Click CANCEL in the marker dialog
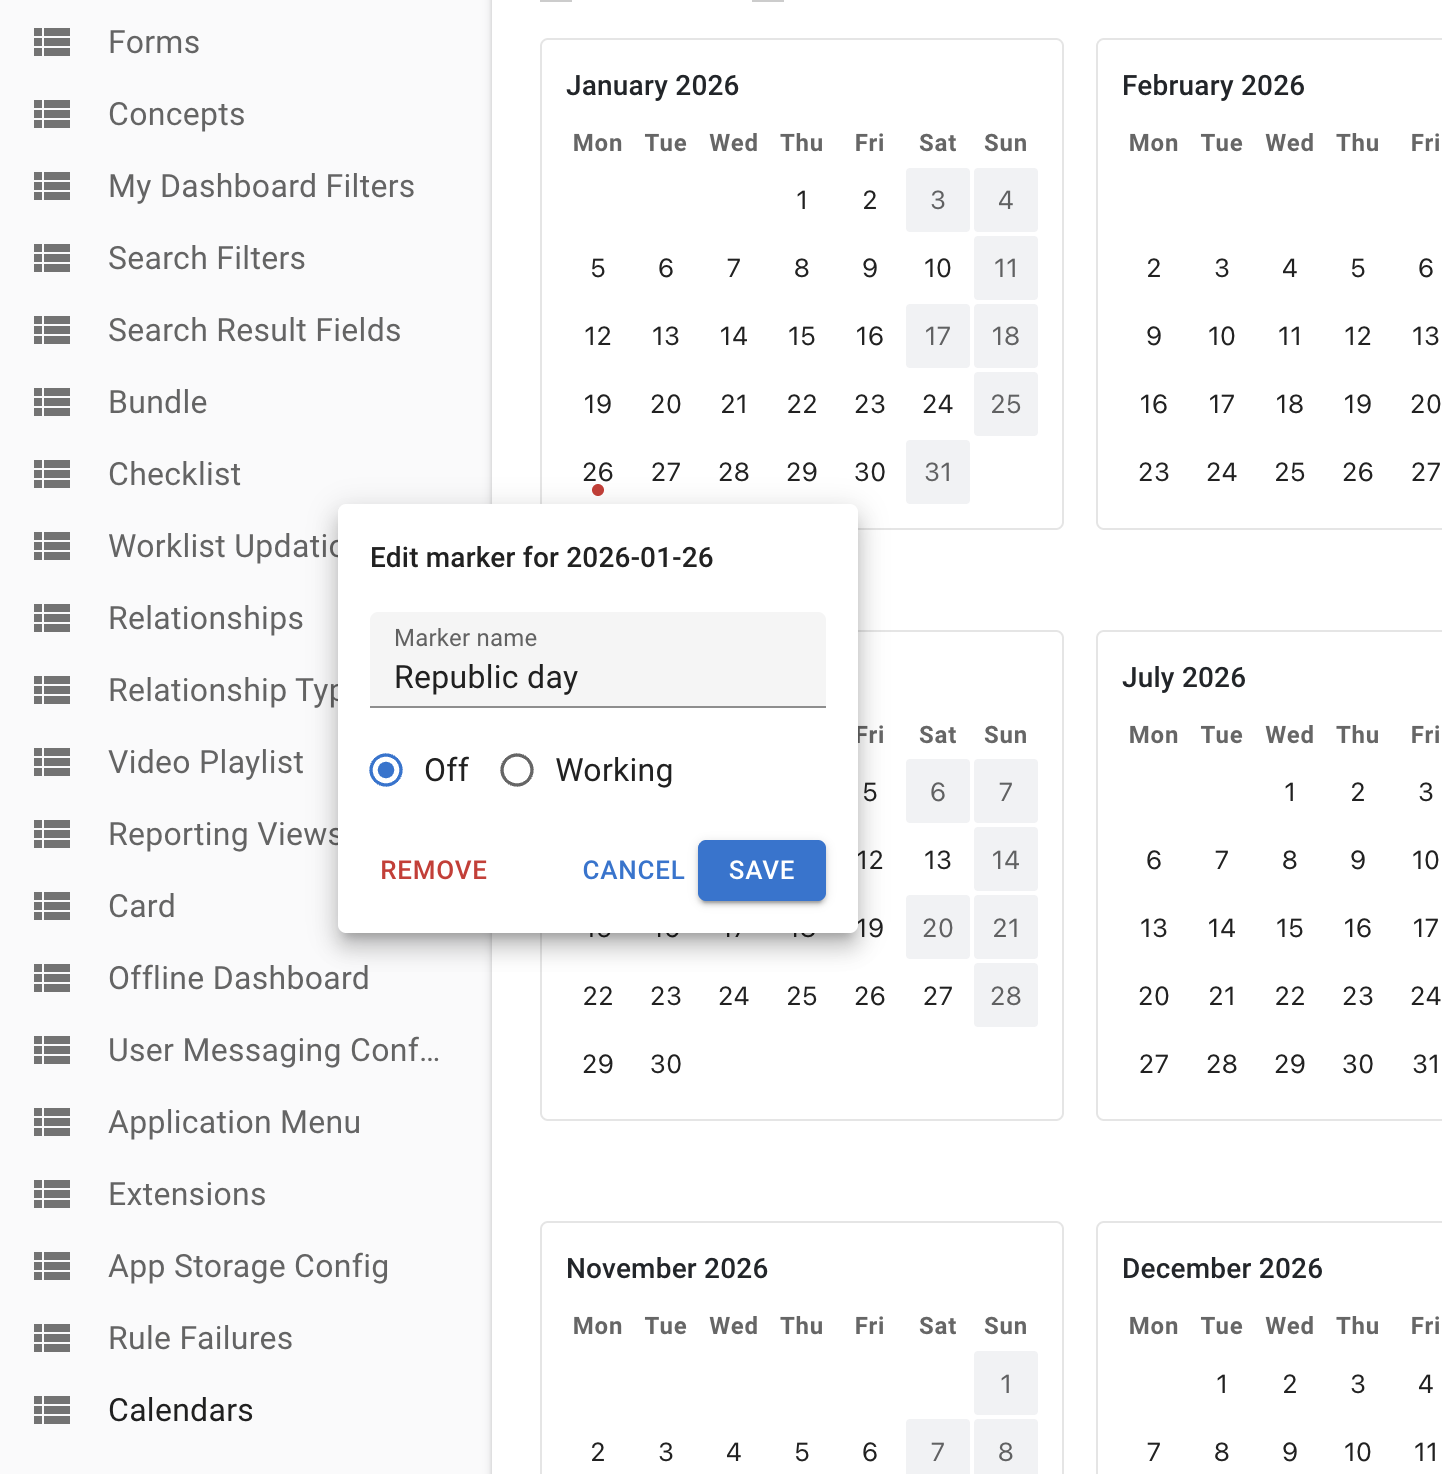 [634, 870]
